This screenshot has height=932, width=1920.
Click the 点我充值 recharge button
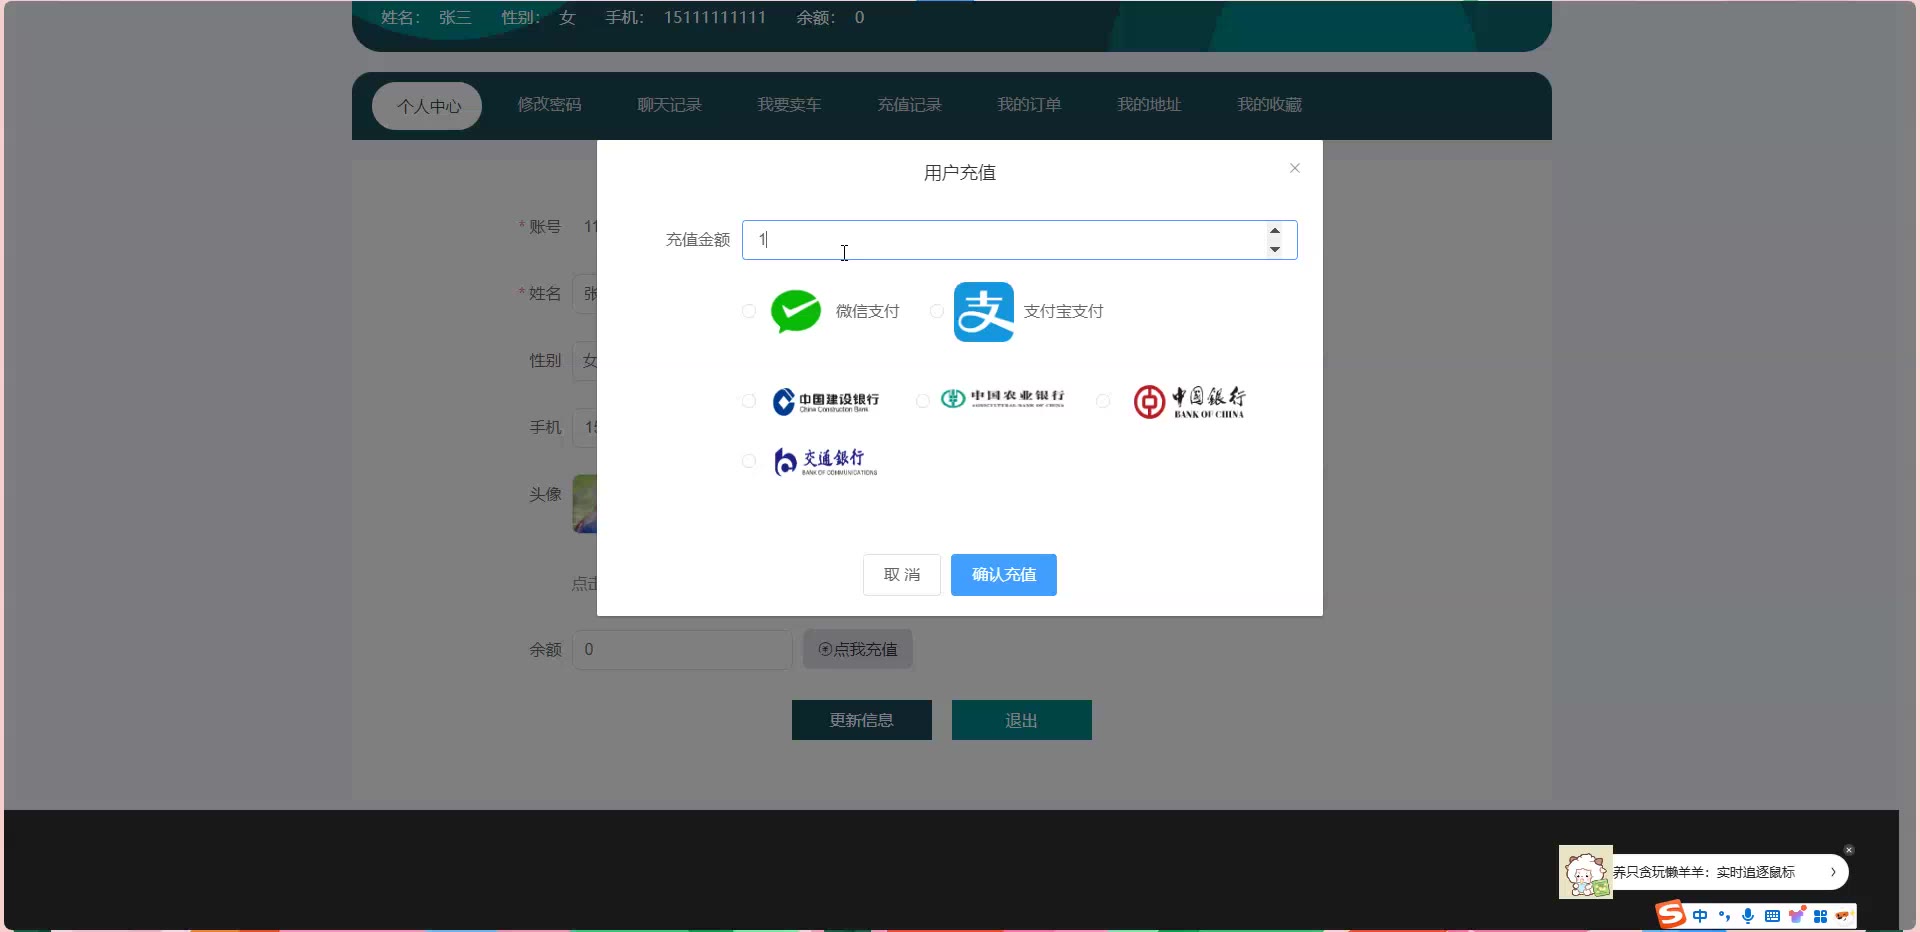(x=858, y=650)
